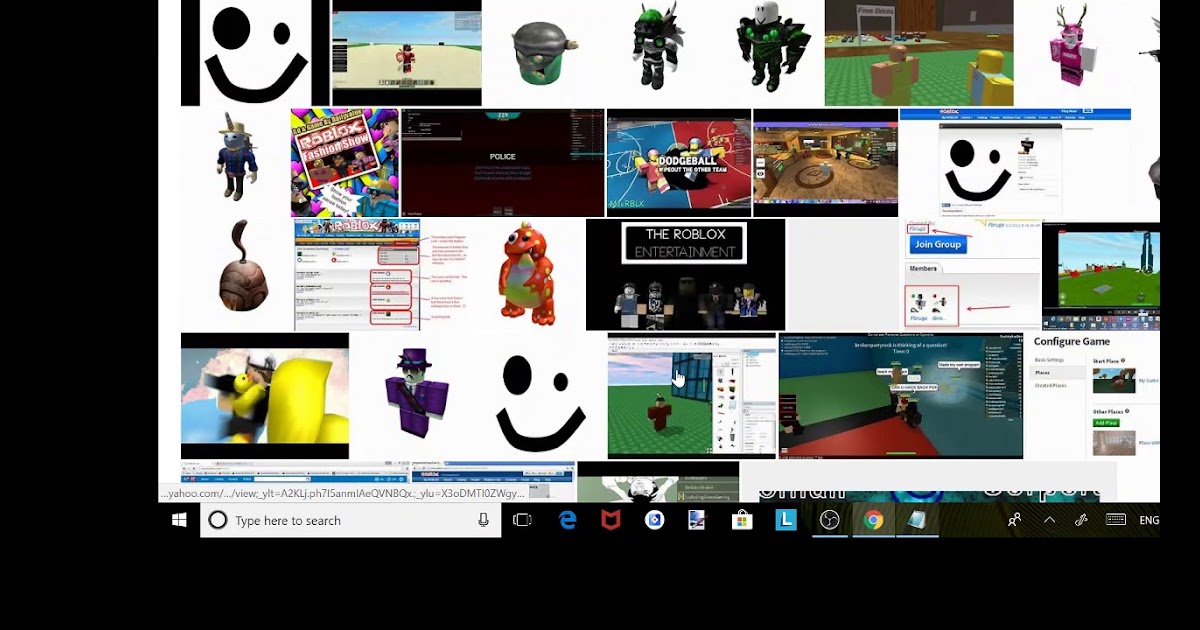Open THE ROBLOX ENTERTAINMENT image
Viewport: 1200px width, 630px height.
click(686, 275)
